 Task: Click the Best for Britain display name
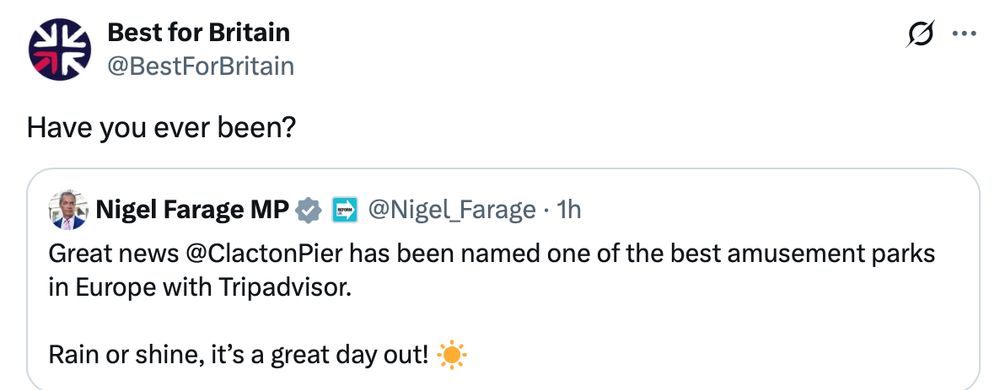point(198,32)
